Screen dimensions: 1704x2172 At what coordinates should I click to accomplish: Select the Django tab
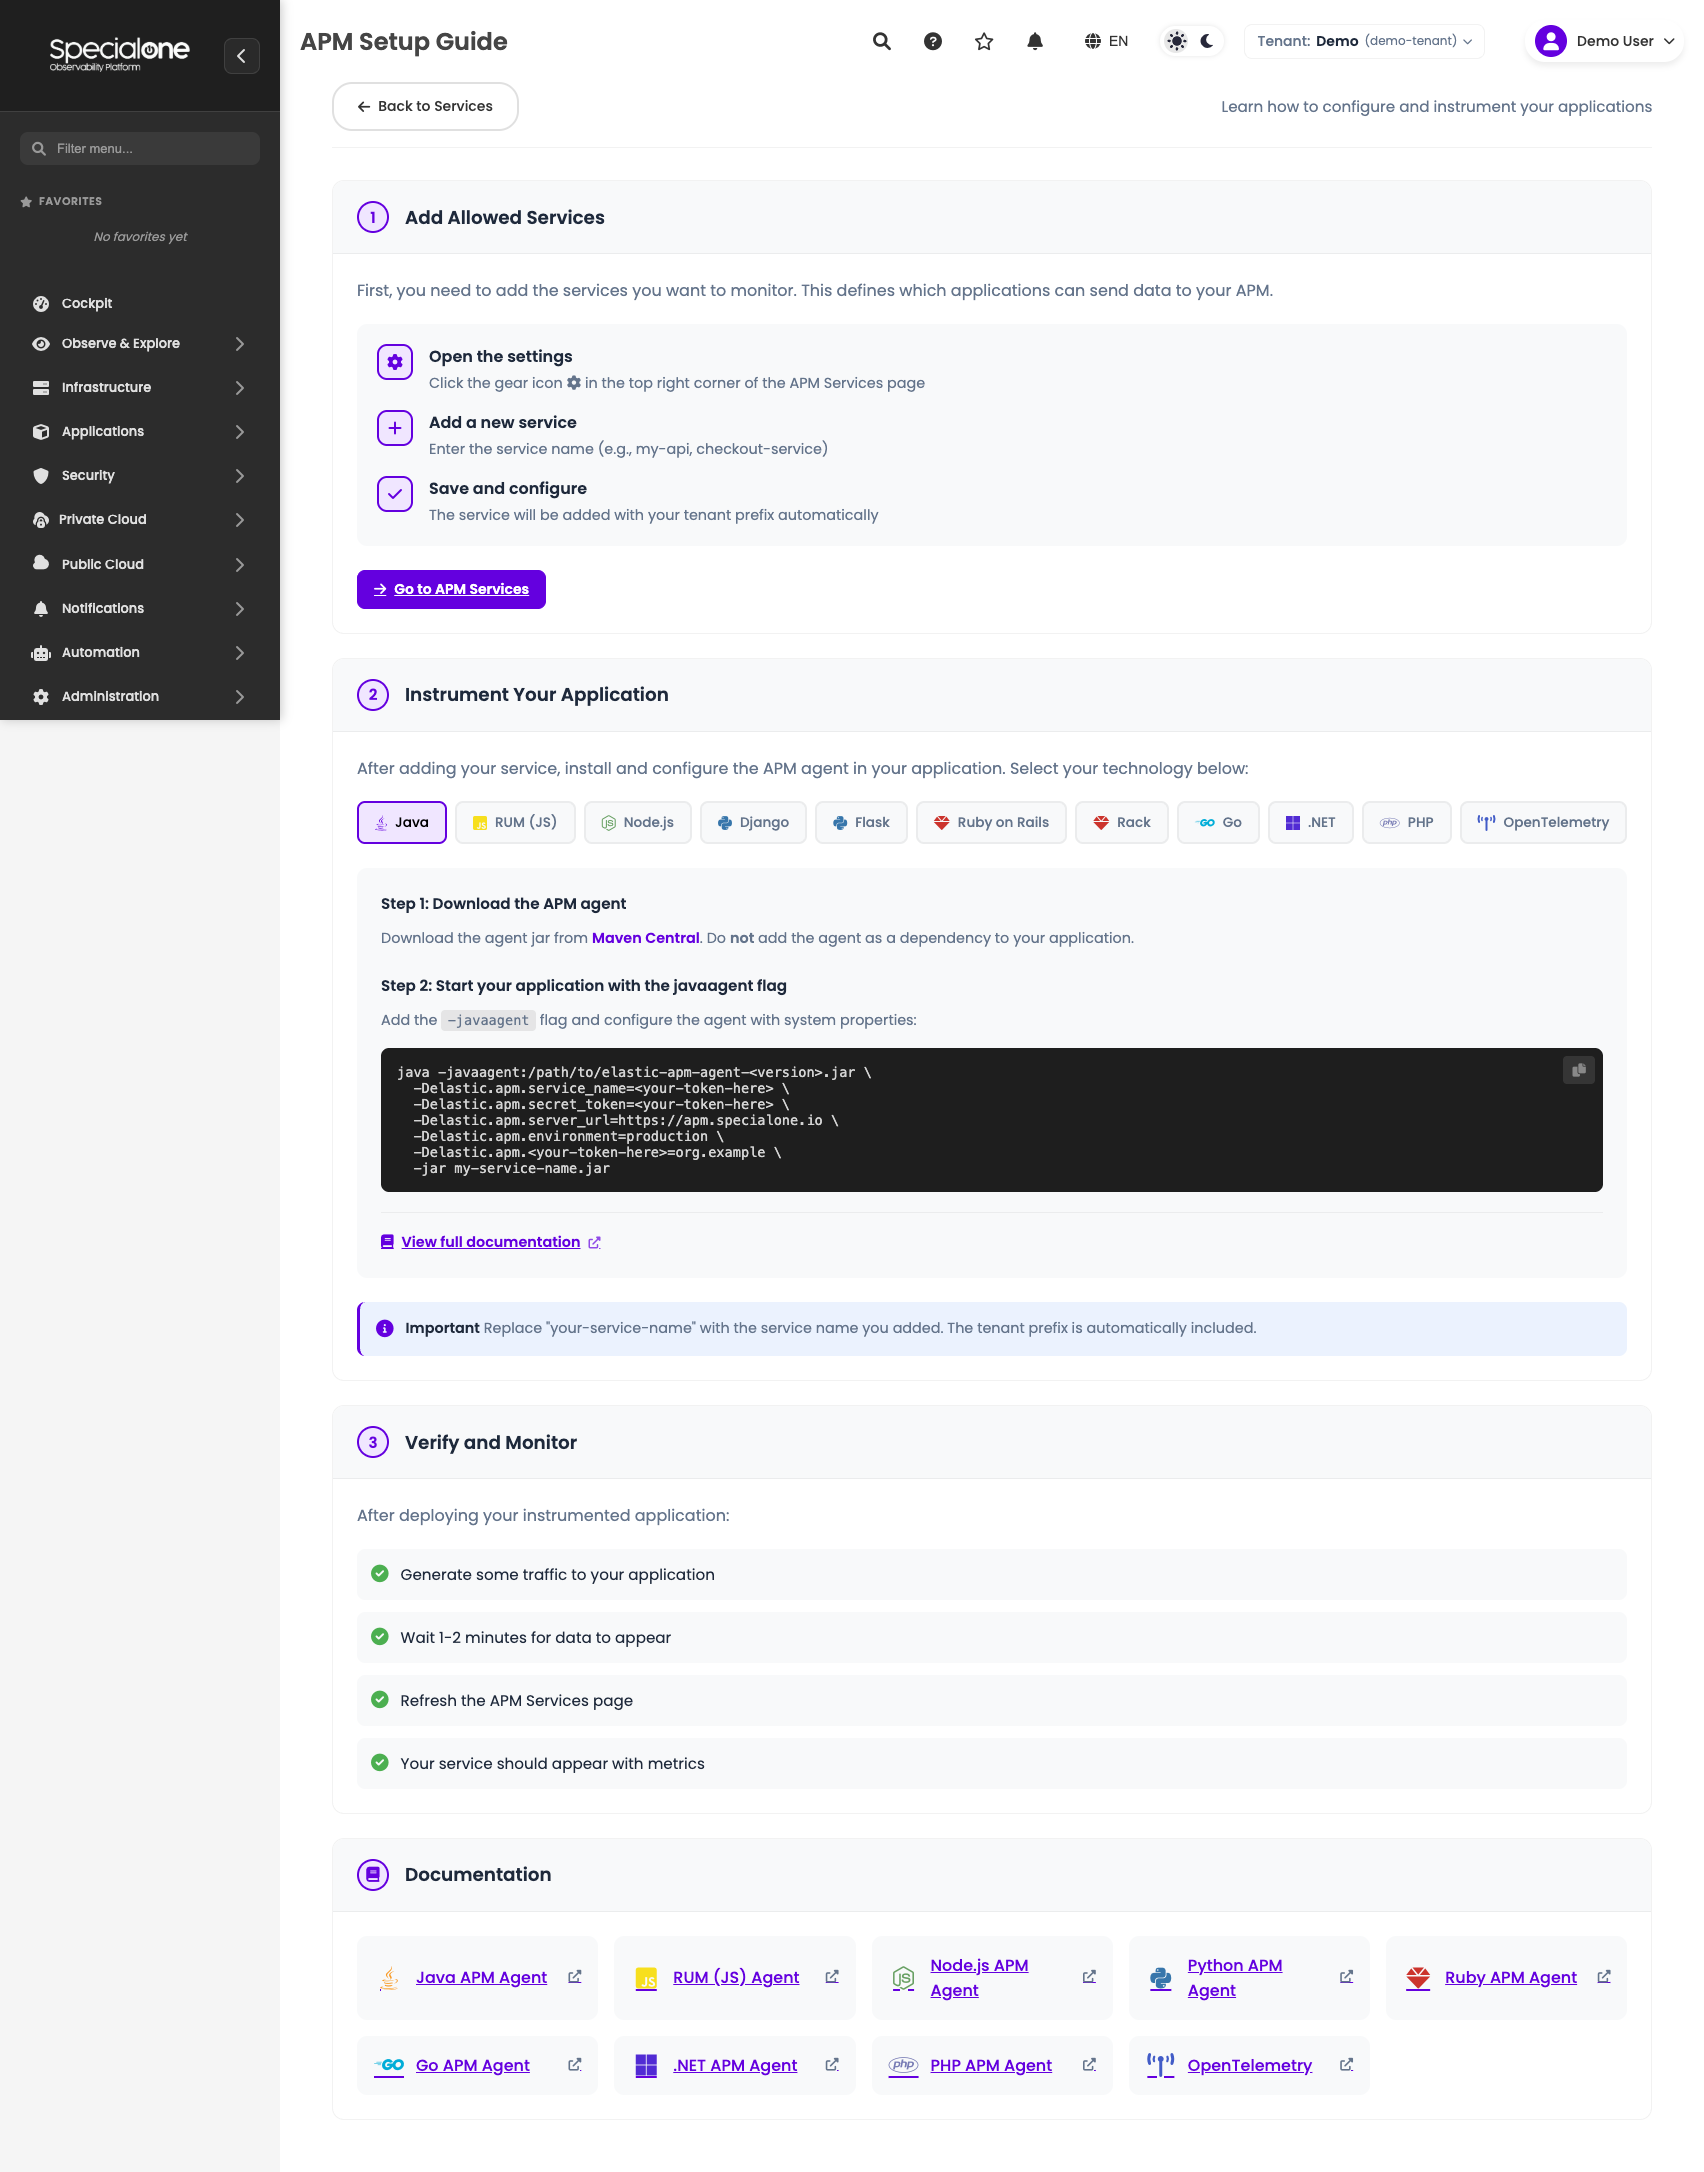tap(753, 822)
